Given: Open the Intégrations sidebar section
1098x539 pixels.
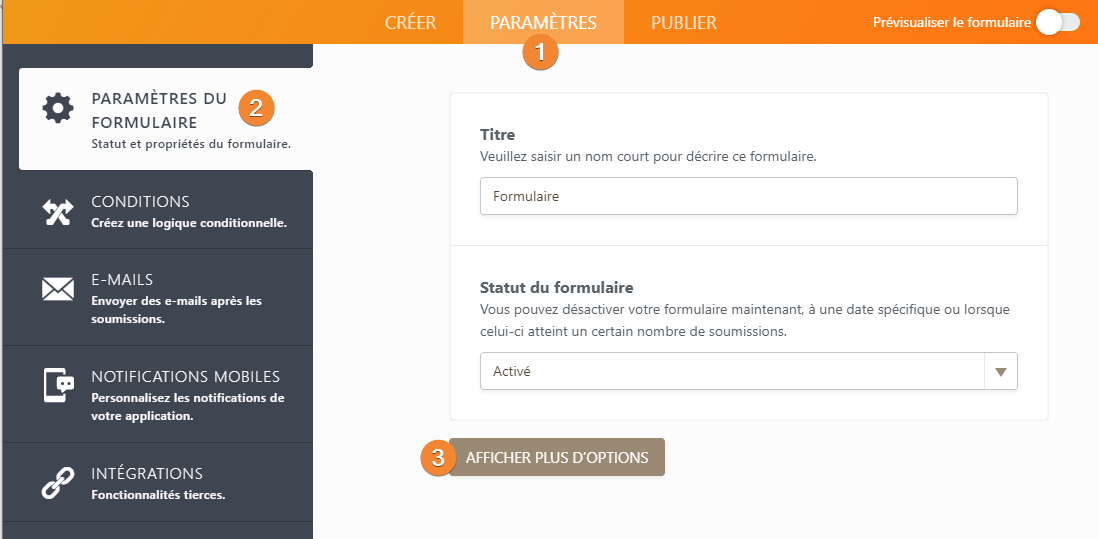Looking at the screenshot, I should 158,482.
